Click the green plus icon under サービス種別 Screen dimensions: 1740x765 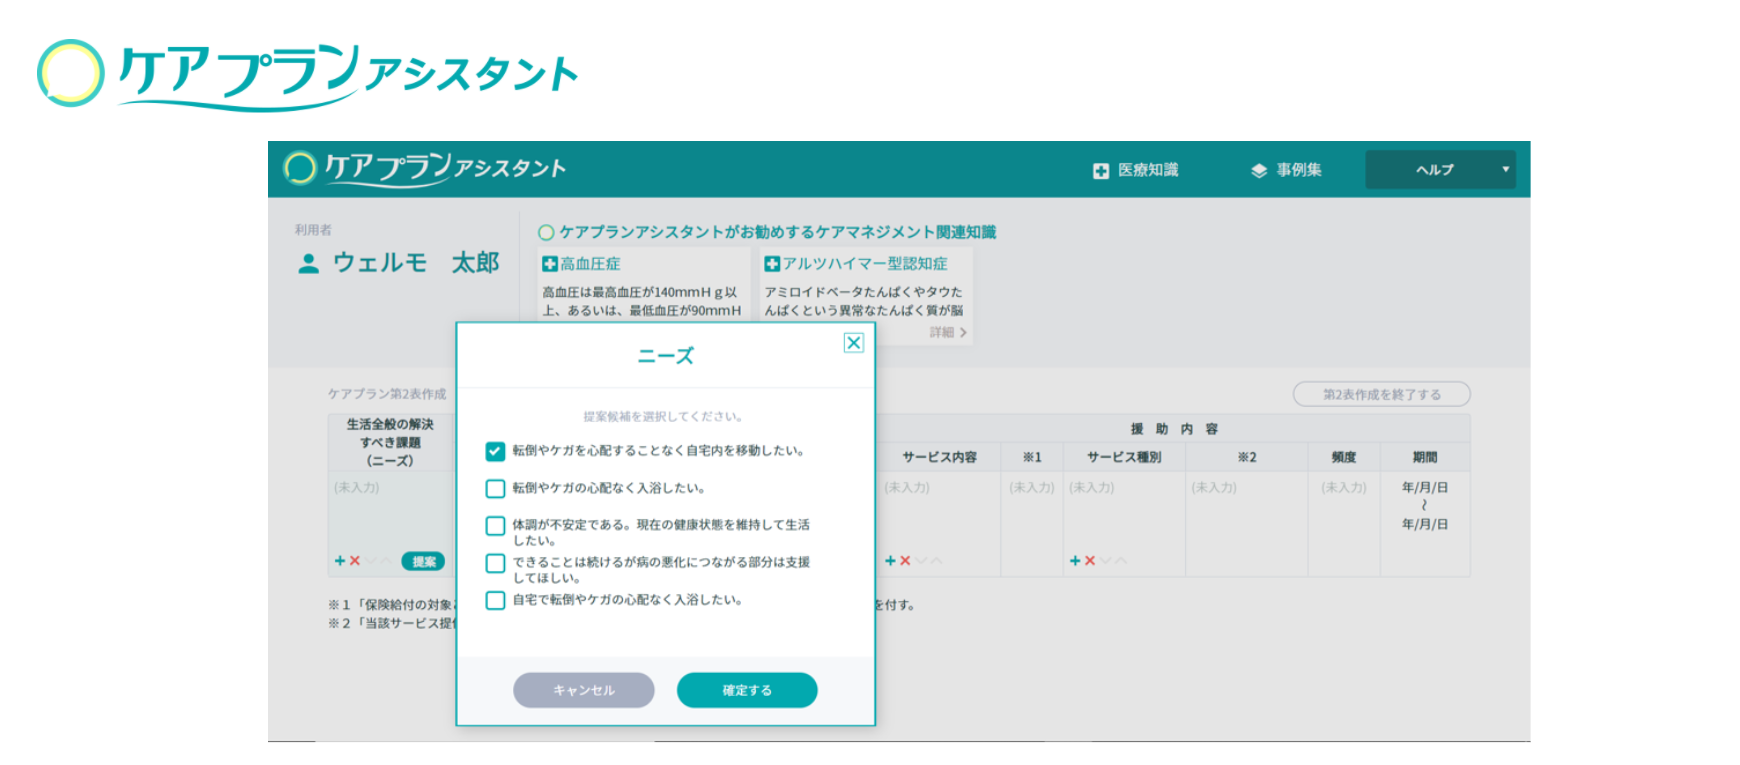(x=1075, y=561)
